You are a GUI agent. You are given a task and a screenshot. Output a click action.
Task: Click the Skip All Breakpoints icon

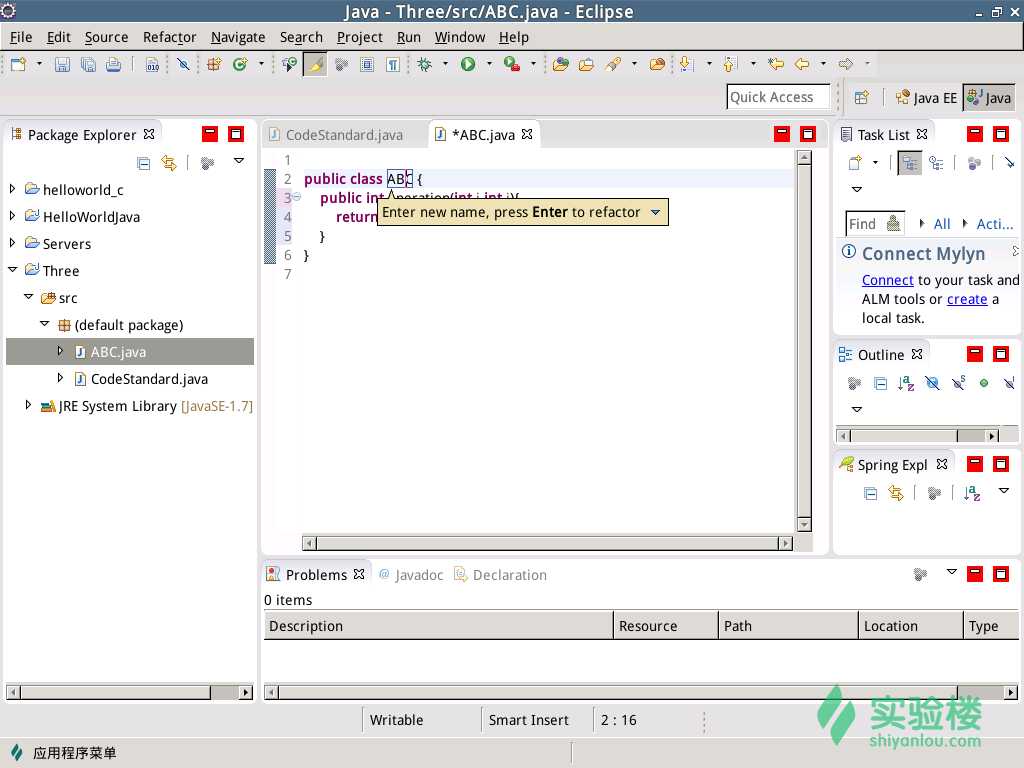tap(184, 64)
